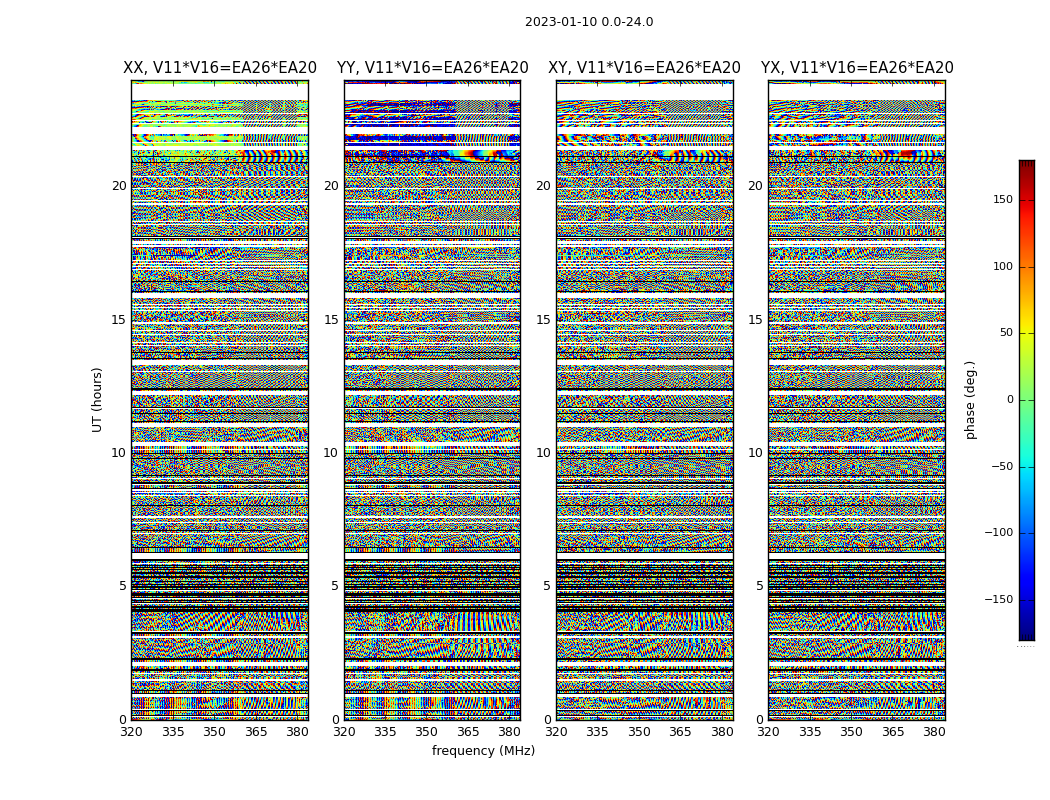Click the 20 hour tick beside the YY plot
The image size is (1050, 800).
[x=330, y=186]
